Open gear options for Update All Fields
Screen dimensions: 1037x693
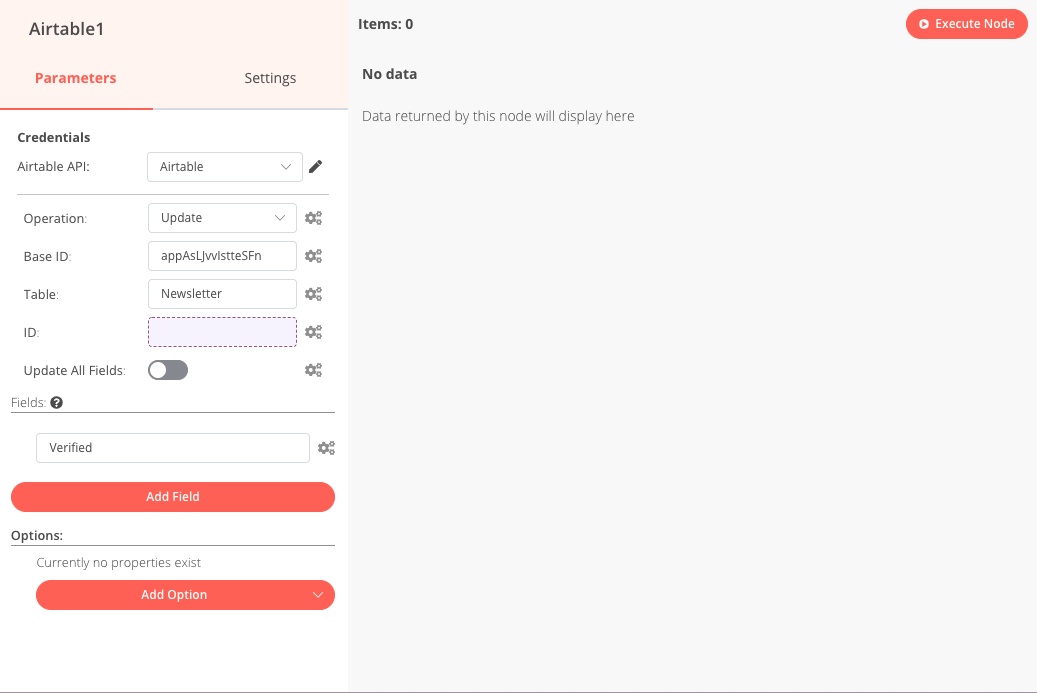pos(313,370)
